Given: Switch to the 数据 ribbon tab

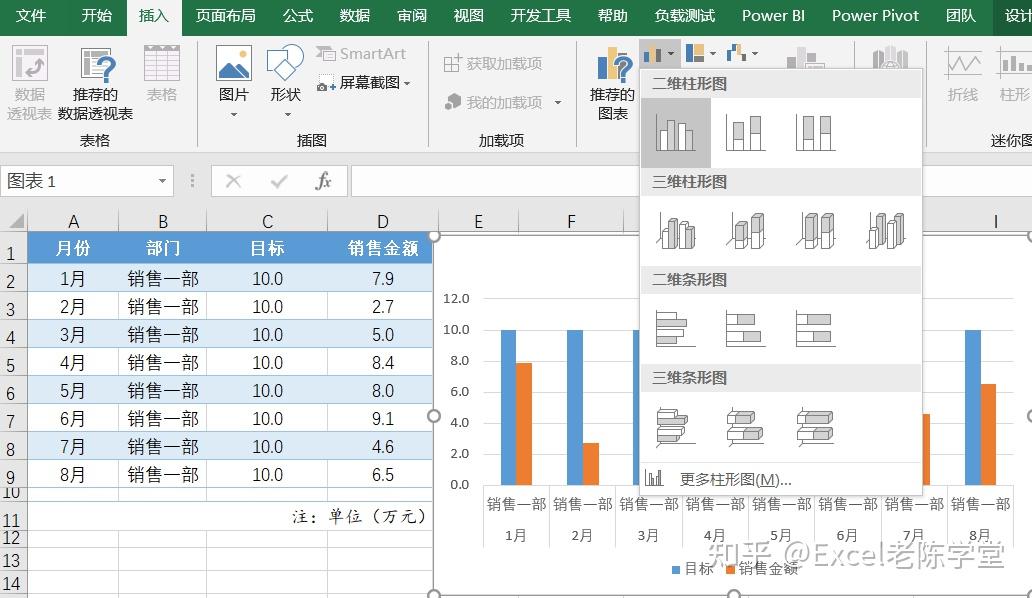Looking at the screenshot, I should point(354,16).
